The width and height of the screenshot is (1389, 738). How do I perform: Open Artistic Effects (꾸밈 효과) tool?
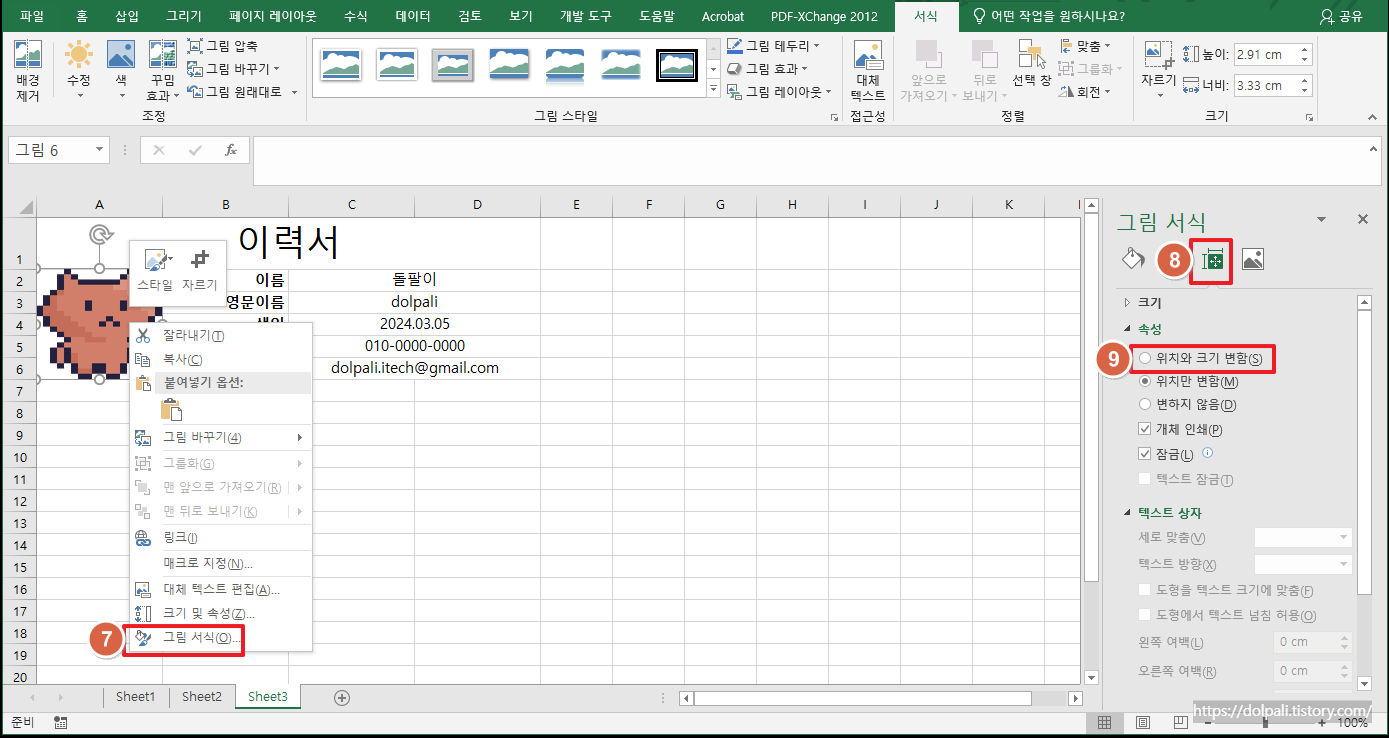click(x=162, y=70)
